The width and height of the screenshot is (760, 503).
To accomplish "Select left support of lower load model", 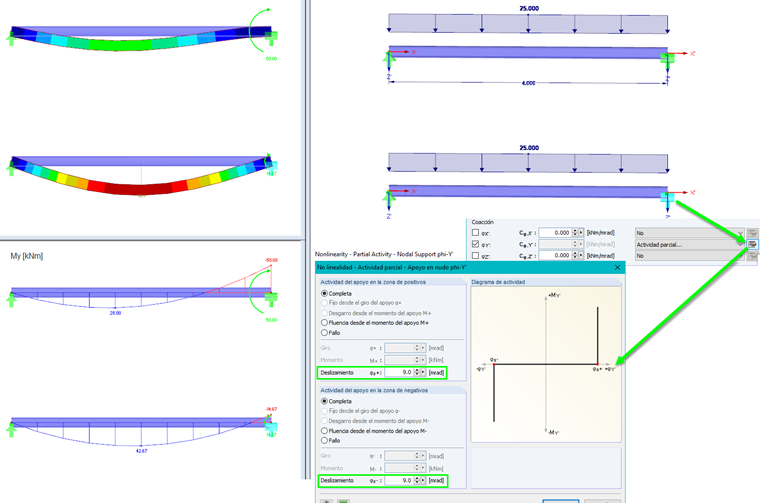I will [x=389, y=199].
